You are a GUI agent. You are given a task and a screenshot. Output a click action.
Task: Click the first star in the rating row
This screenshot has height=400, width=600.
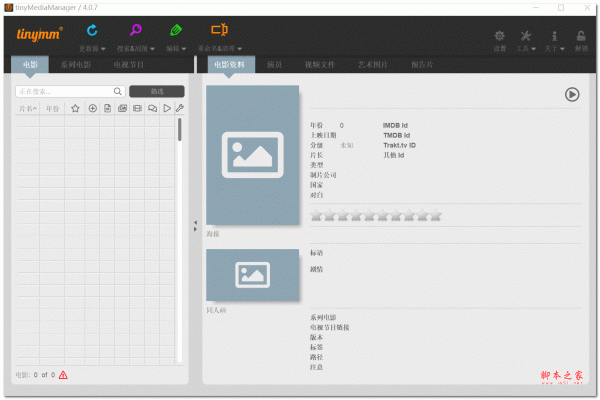tap(316, 216)
